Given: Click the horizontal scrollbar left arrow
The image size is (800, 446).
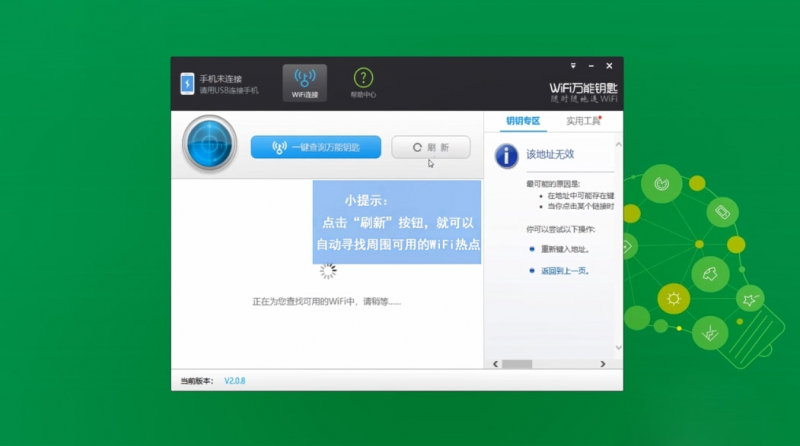Looking at the screenshot, I should pyautogui.click(x=495, y=364).
